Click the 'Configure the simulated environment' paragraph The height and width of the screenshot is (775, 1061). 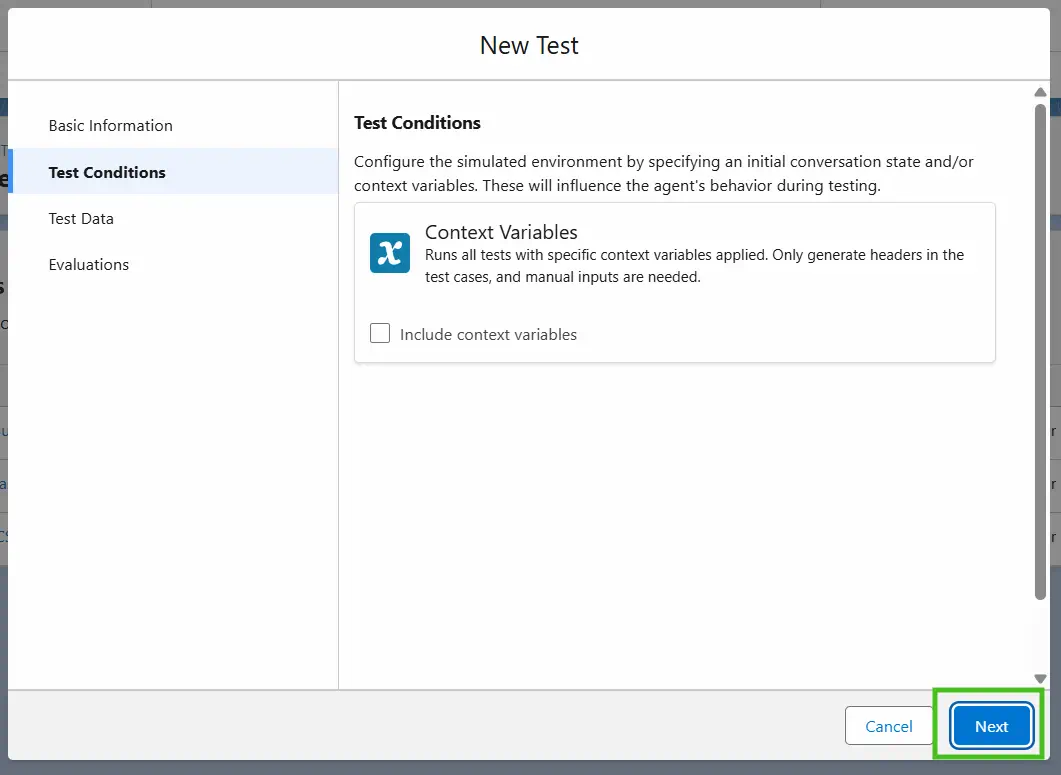point(663,174)
